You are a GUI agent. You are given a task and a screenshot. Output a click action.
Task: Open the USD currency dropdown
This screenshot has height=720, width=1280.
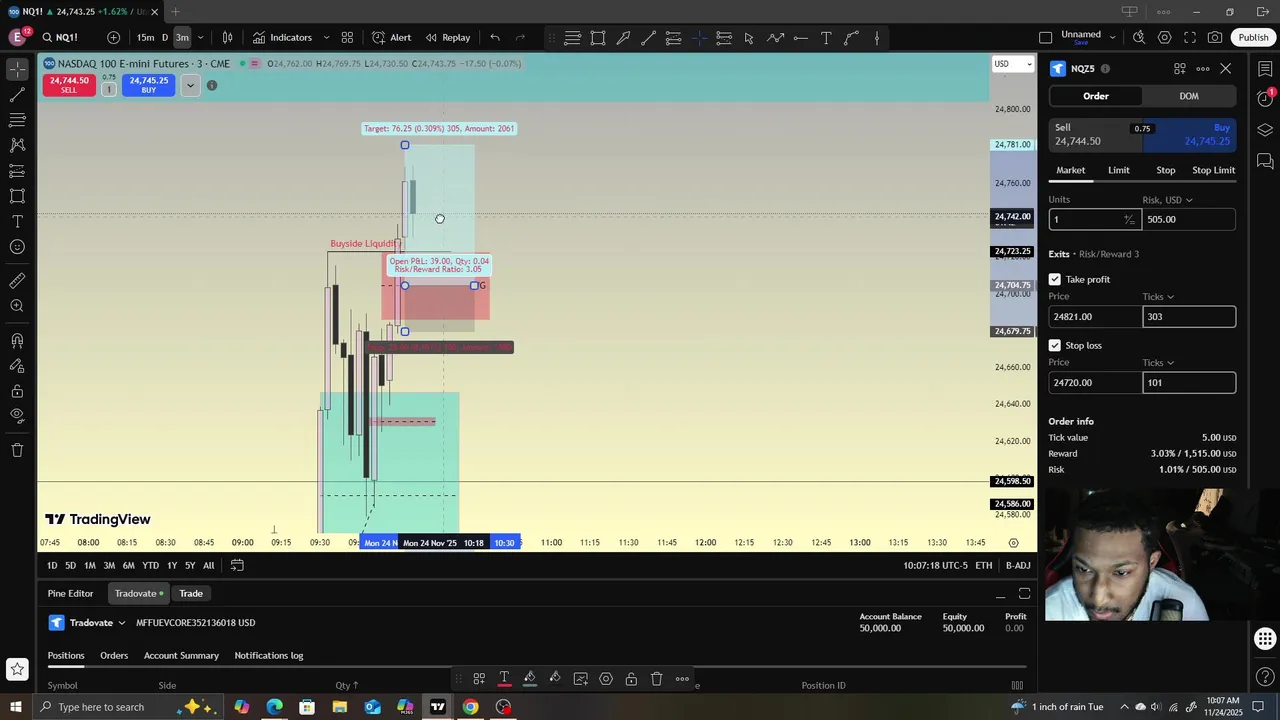click(1013, 64)
